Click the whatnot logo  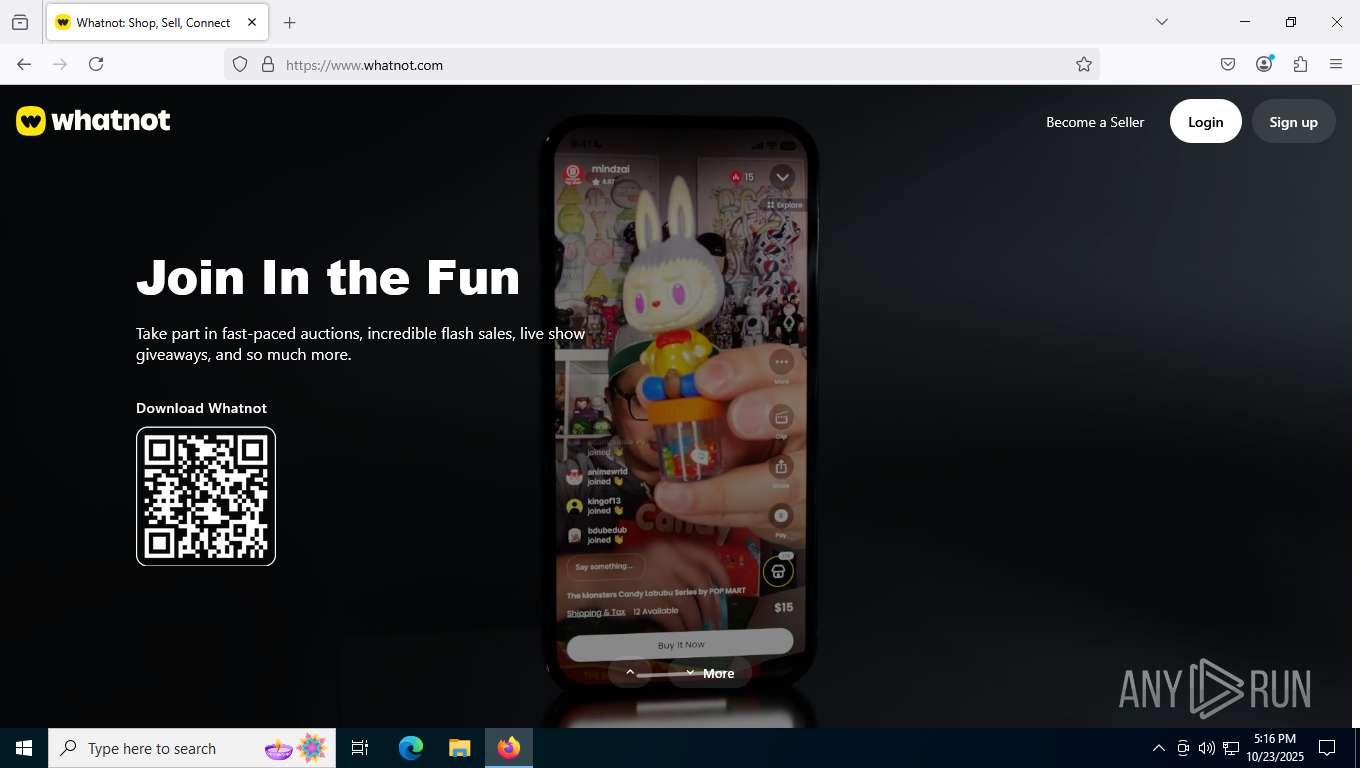click(x=93, y=121)
